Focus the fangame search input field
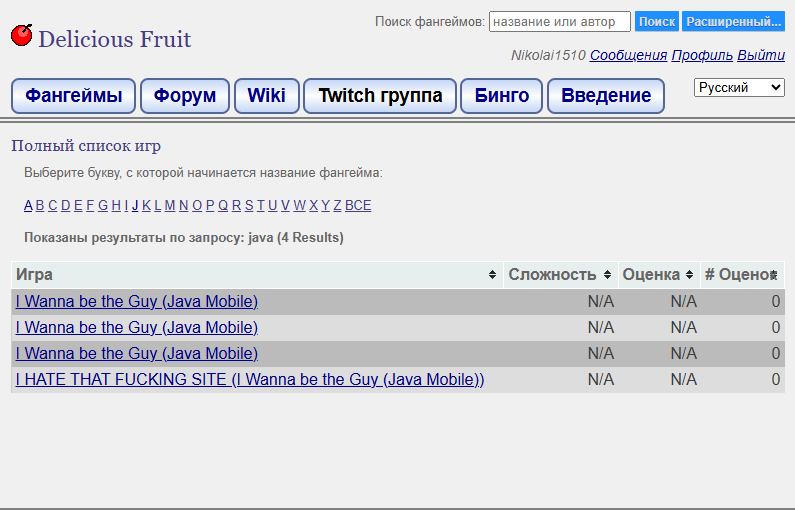Viewport: 795px width, 510px height. (x=560, y=22)
